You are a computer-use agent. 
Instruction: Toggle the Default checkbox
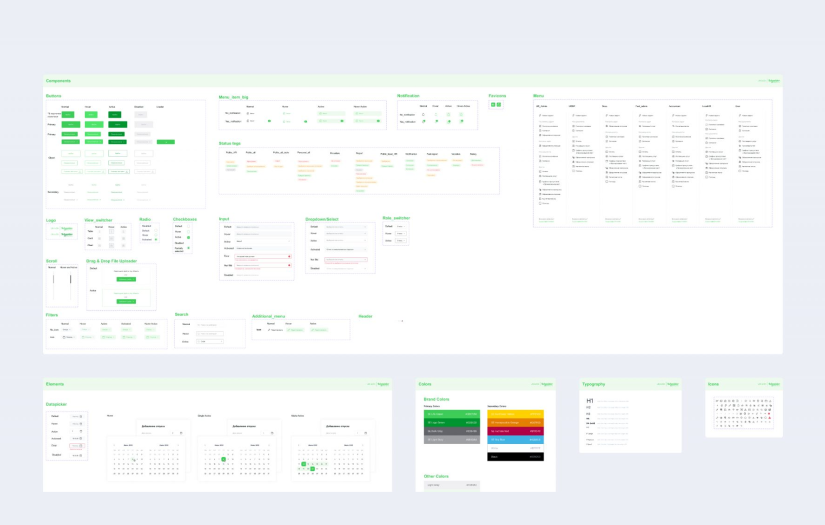(188, 226)
